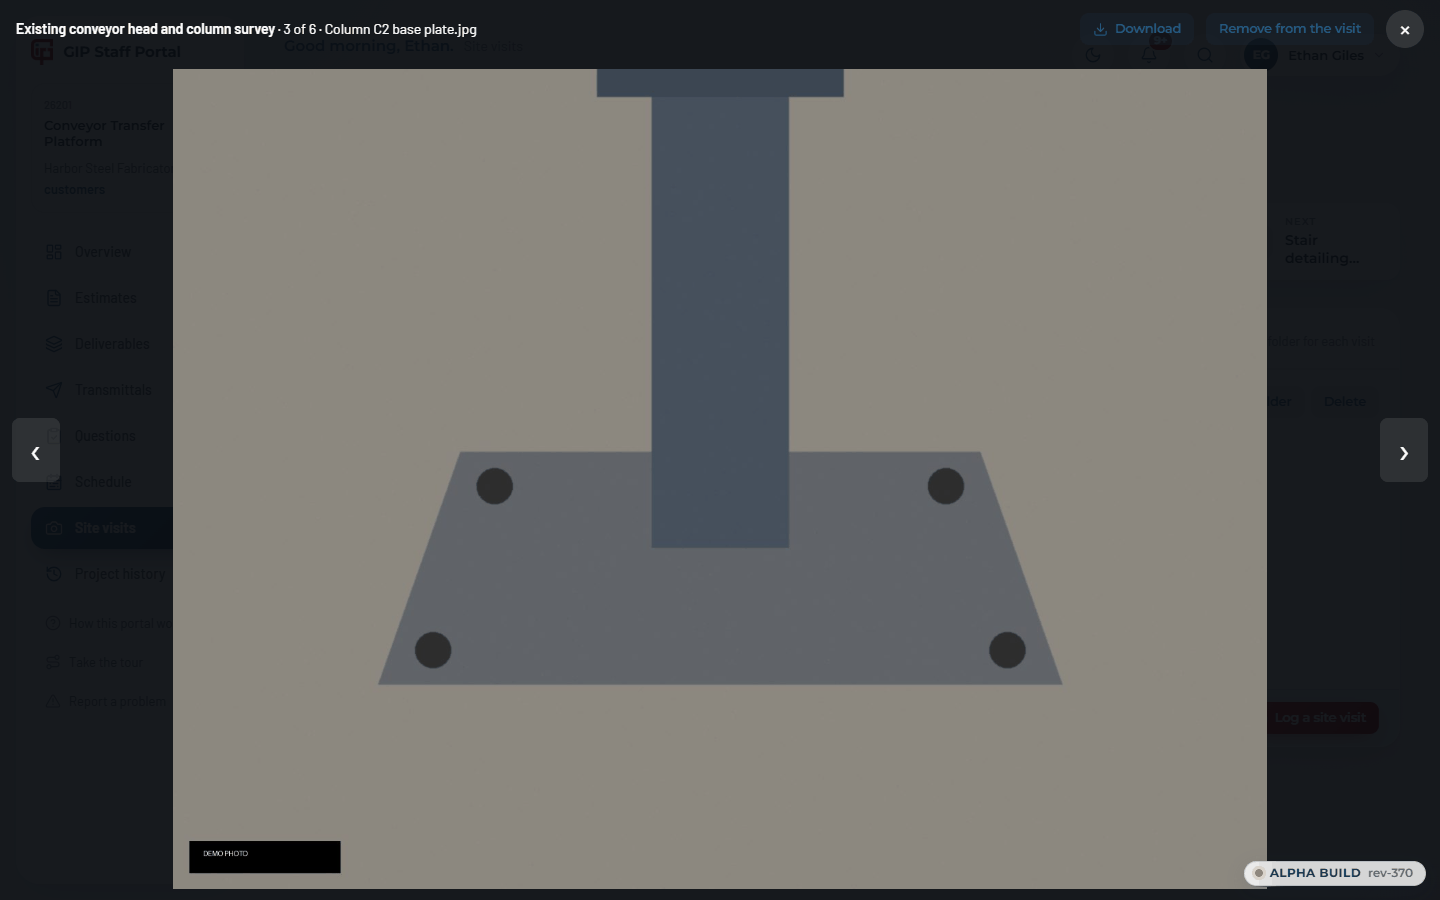Go to the previous photo
Viewport: 1440px width, 900px height.
pyautogui.click(x=36, y=451)
